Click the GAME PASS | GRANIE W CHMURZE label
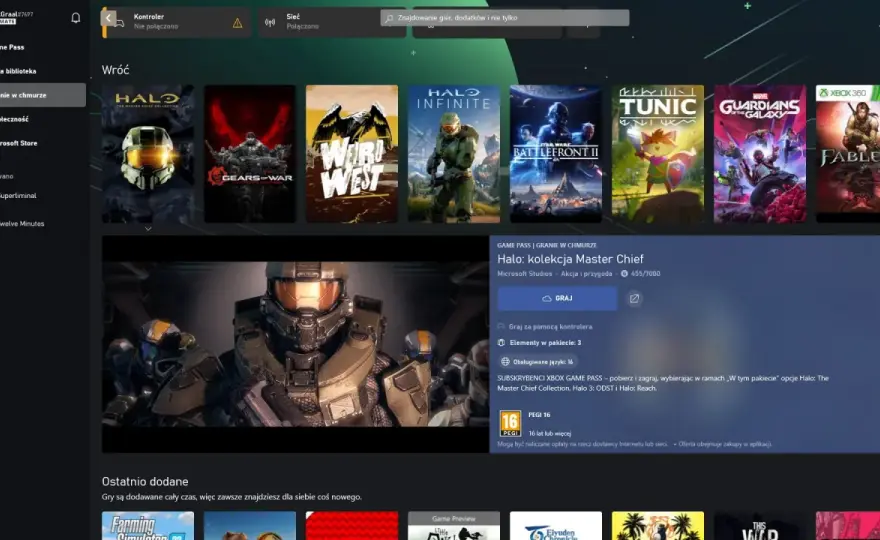Viewport: 880px width, 540px height. [547, 245]
